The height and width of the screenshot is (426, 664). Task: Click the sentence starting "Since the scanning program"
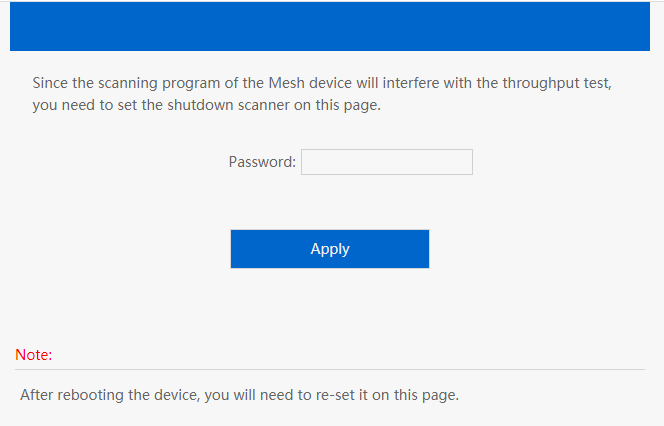click(321, 82)
